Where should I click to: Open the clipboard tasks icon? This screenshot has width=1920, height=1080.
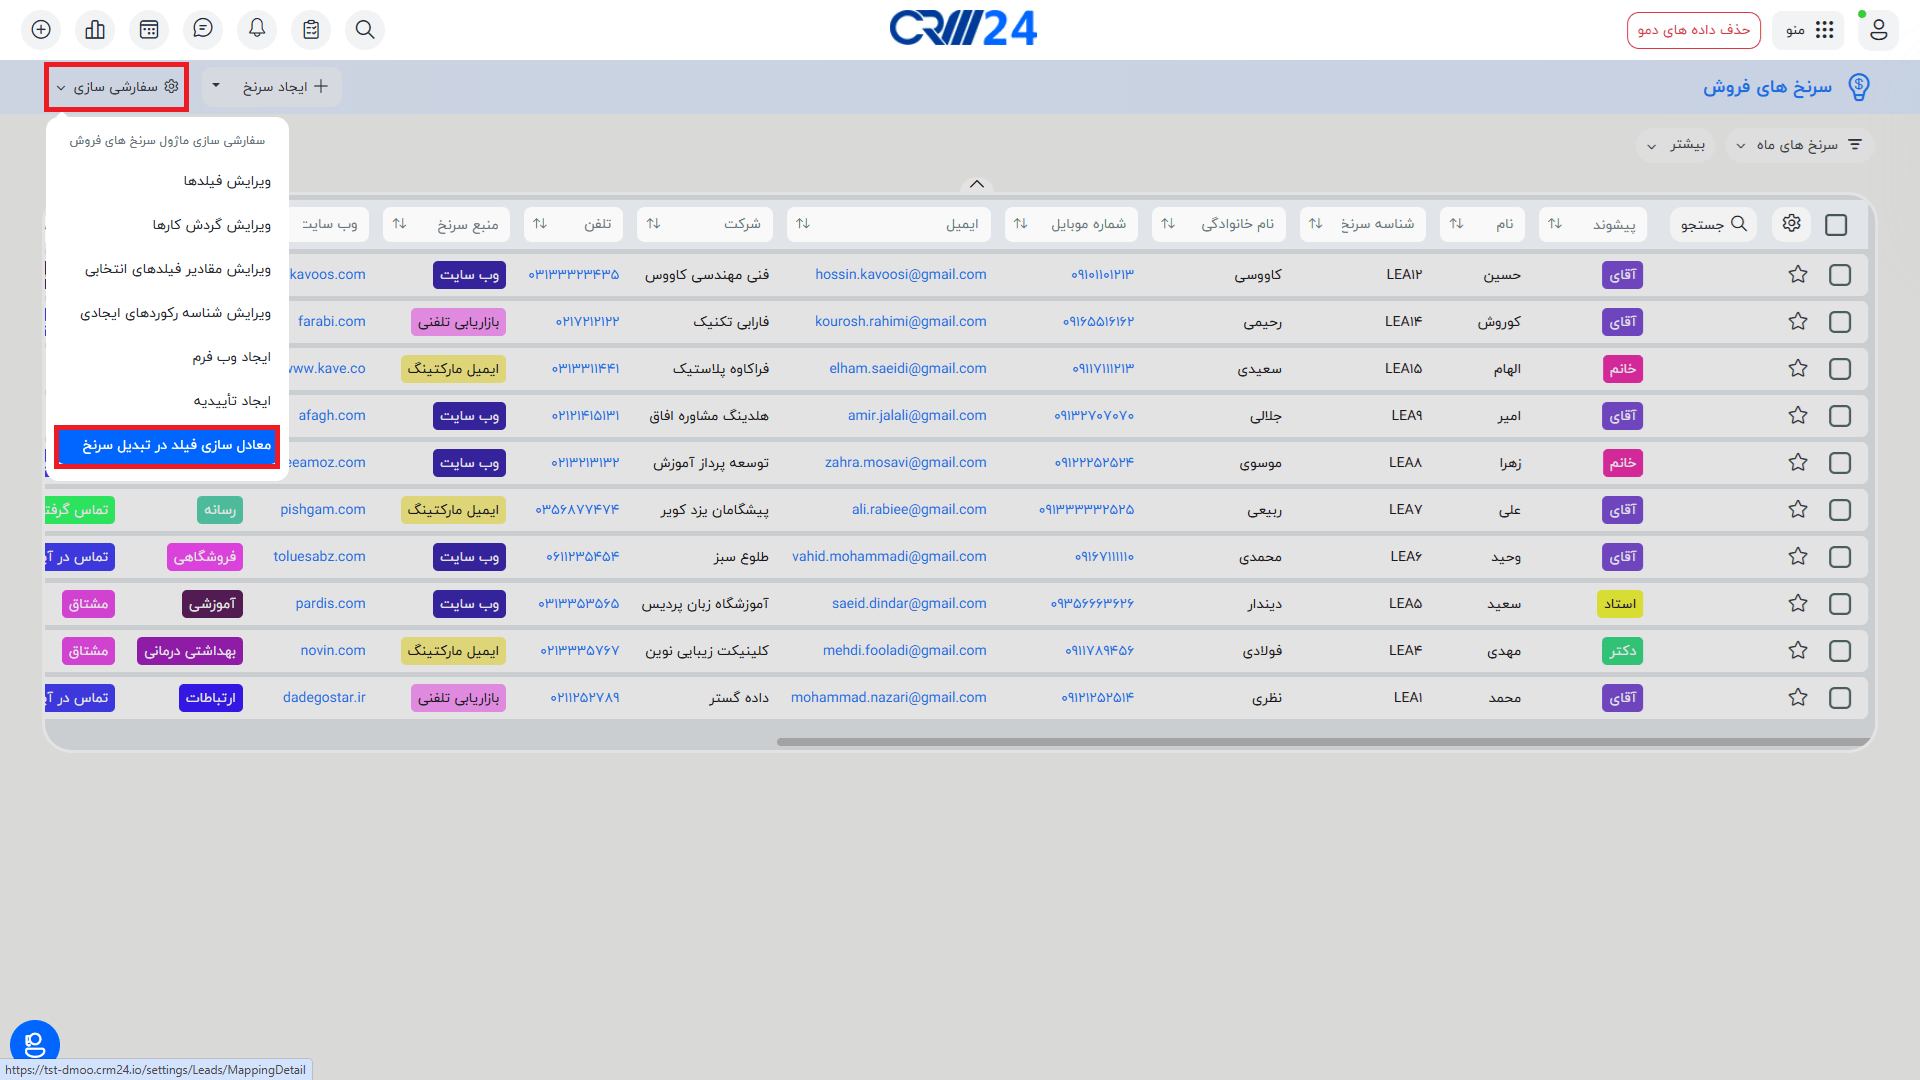pyautogui.click(x=311, y=30)
